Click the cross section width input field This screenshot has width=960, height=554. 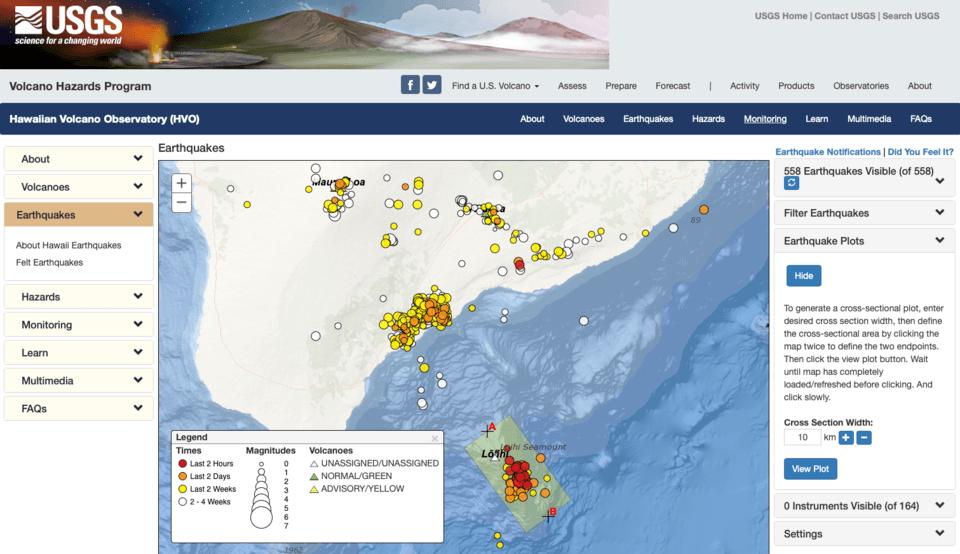(801, 438)
